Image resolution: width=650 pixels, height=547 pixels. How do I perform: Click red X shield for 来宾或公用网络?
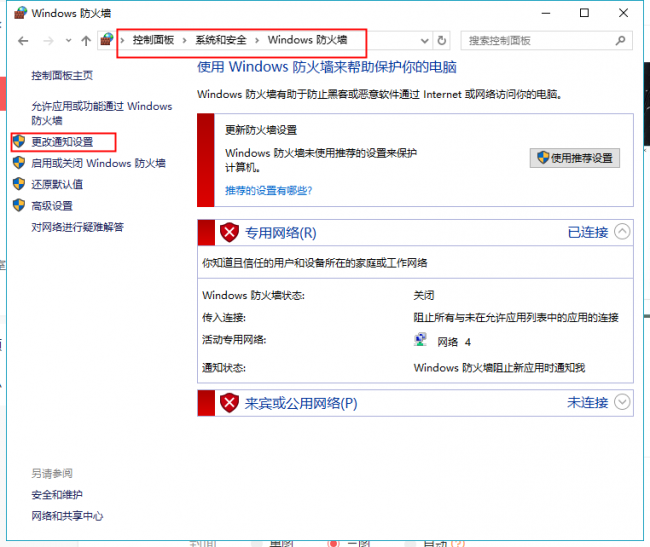pyautogui.click(x=229, y=403)
